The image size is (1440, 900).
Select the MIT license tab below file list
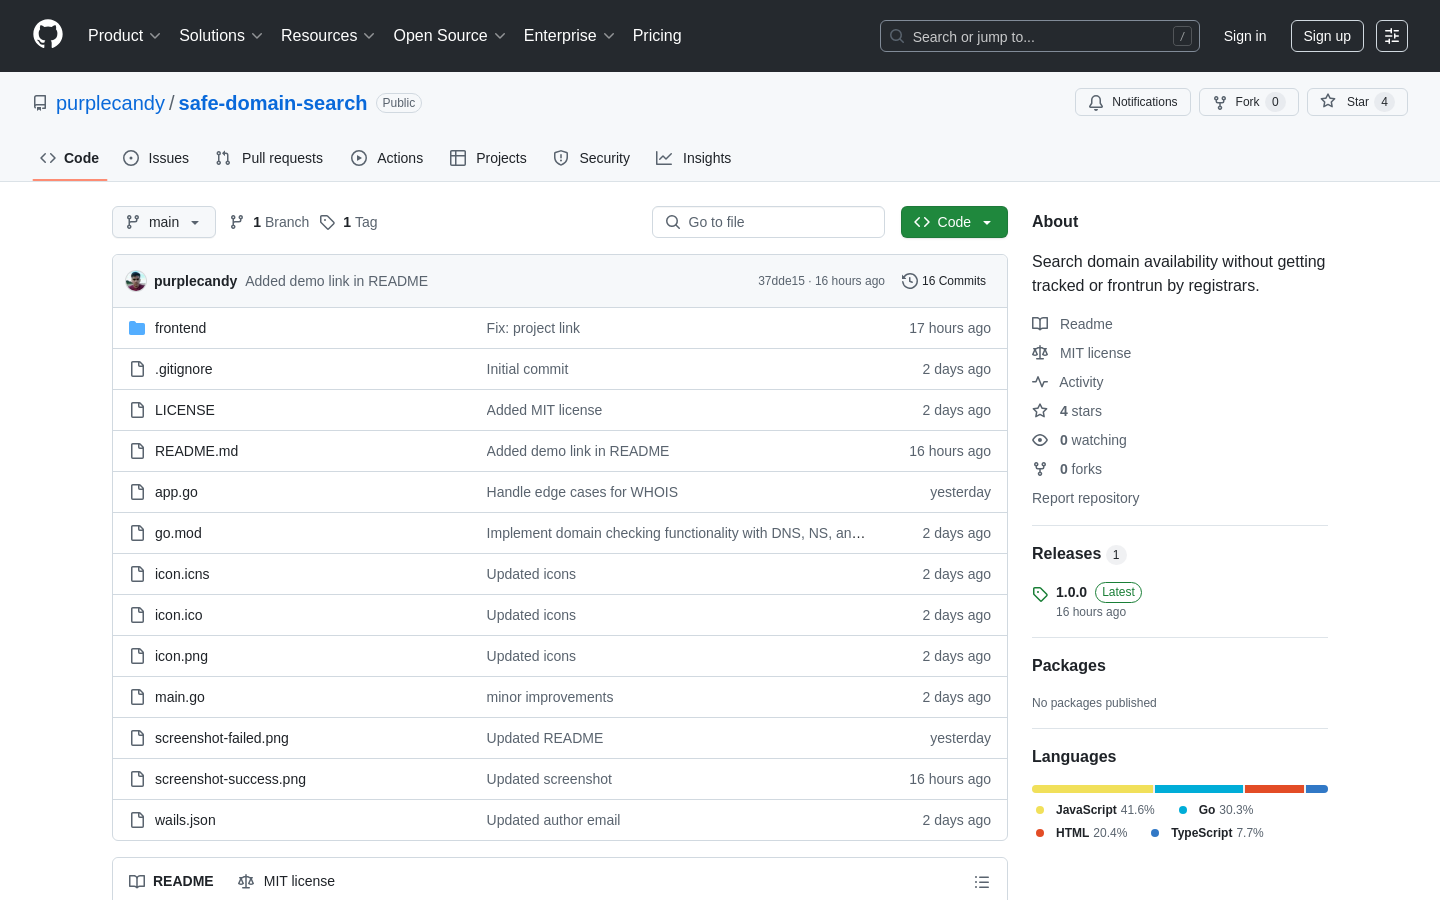[286, 881]
